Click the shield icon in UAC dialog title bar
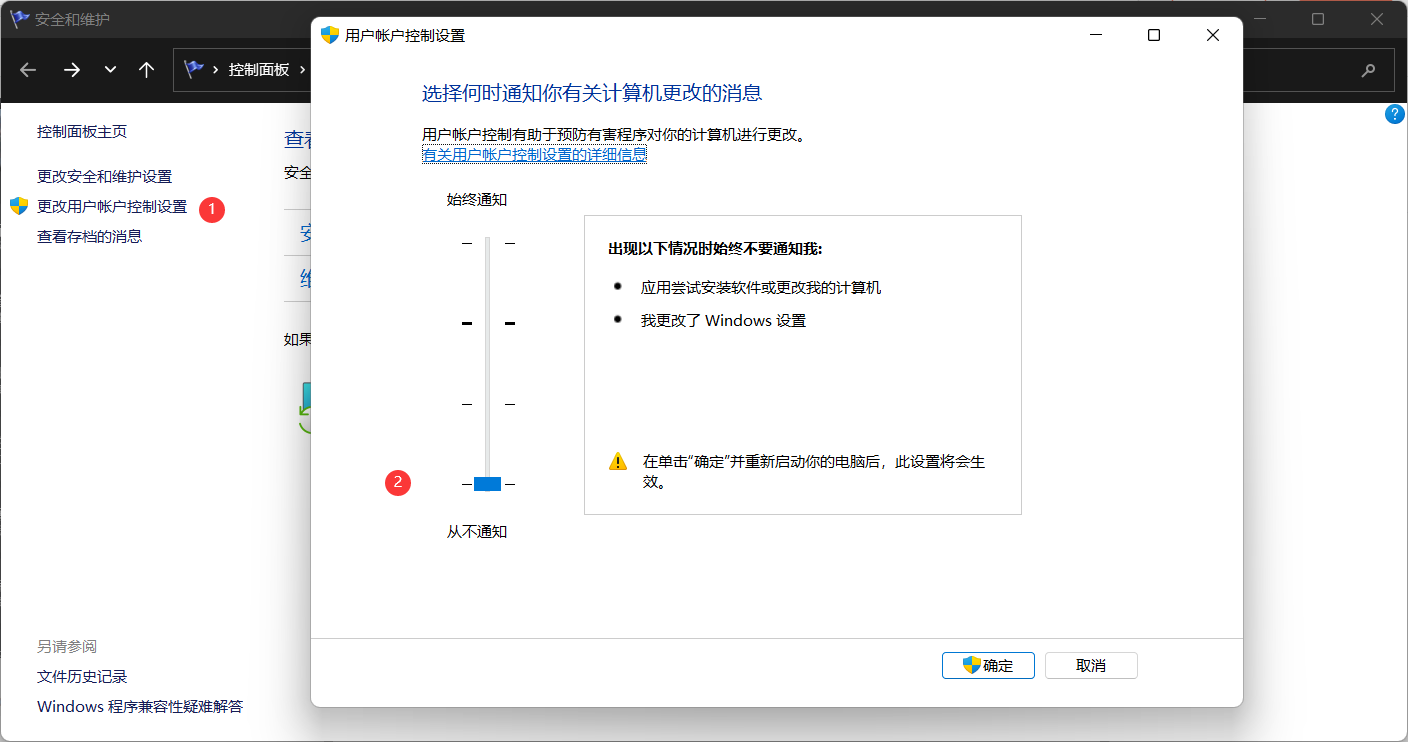 (x=329, y=35)
